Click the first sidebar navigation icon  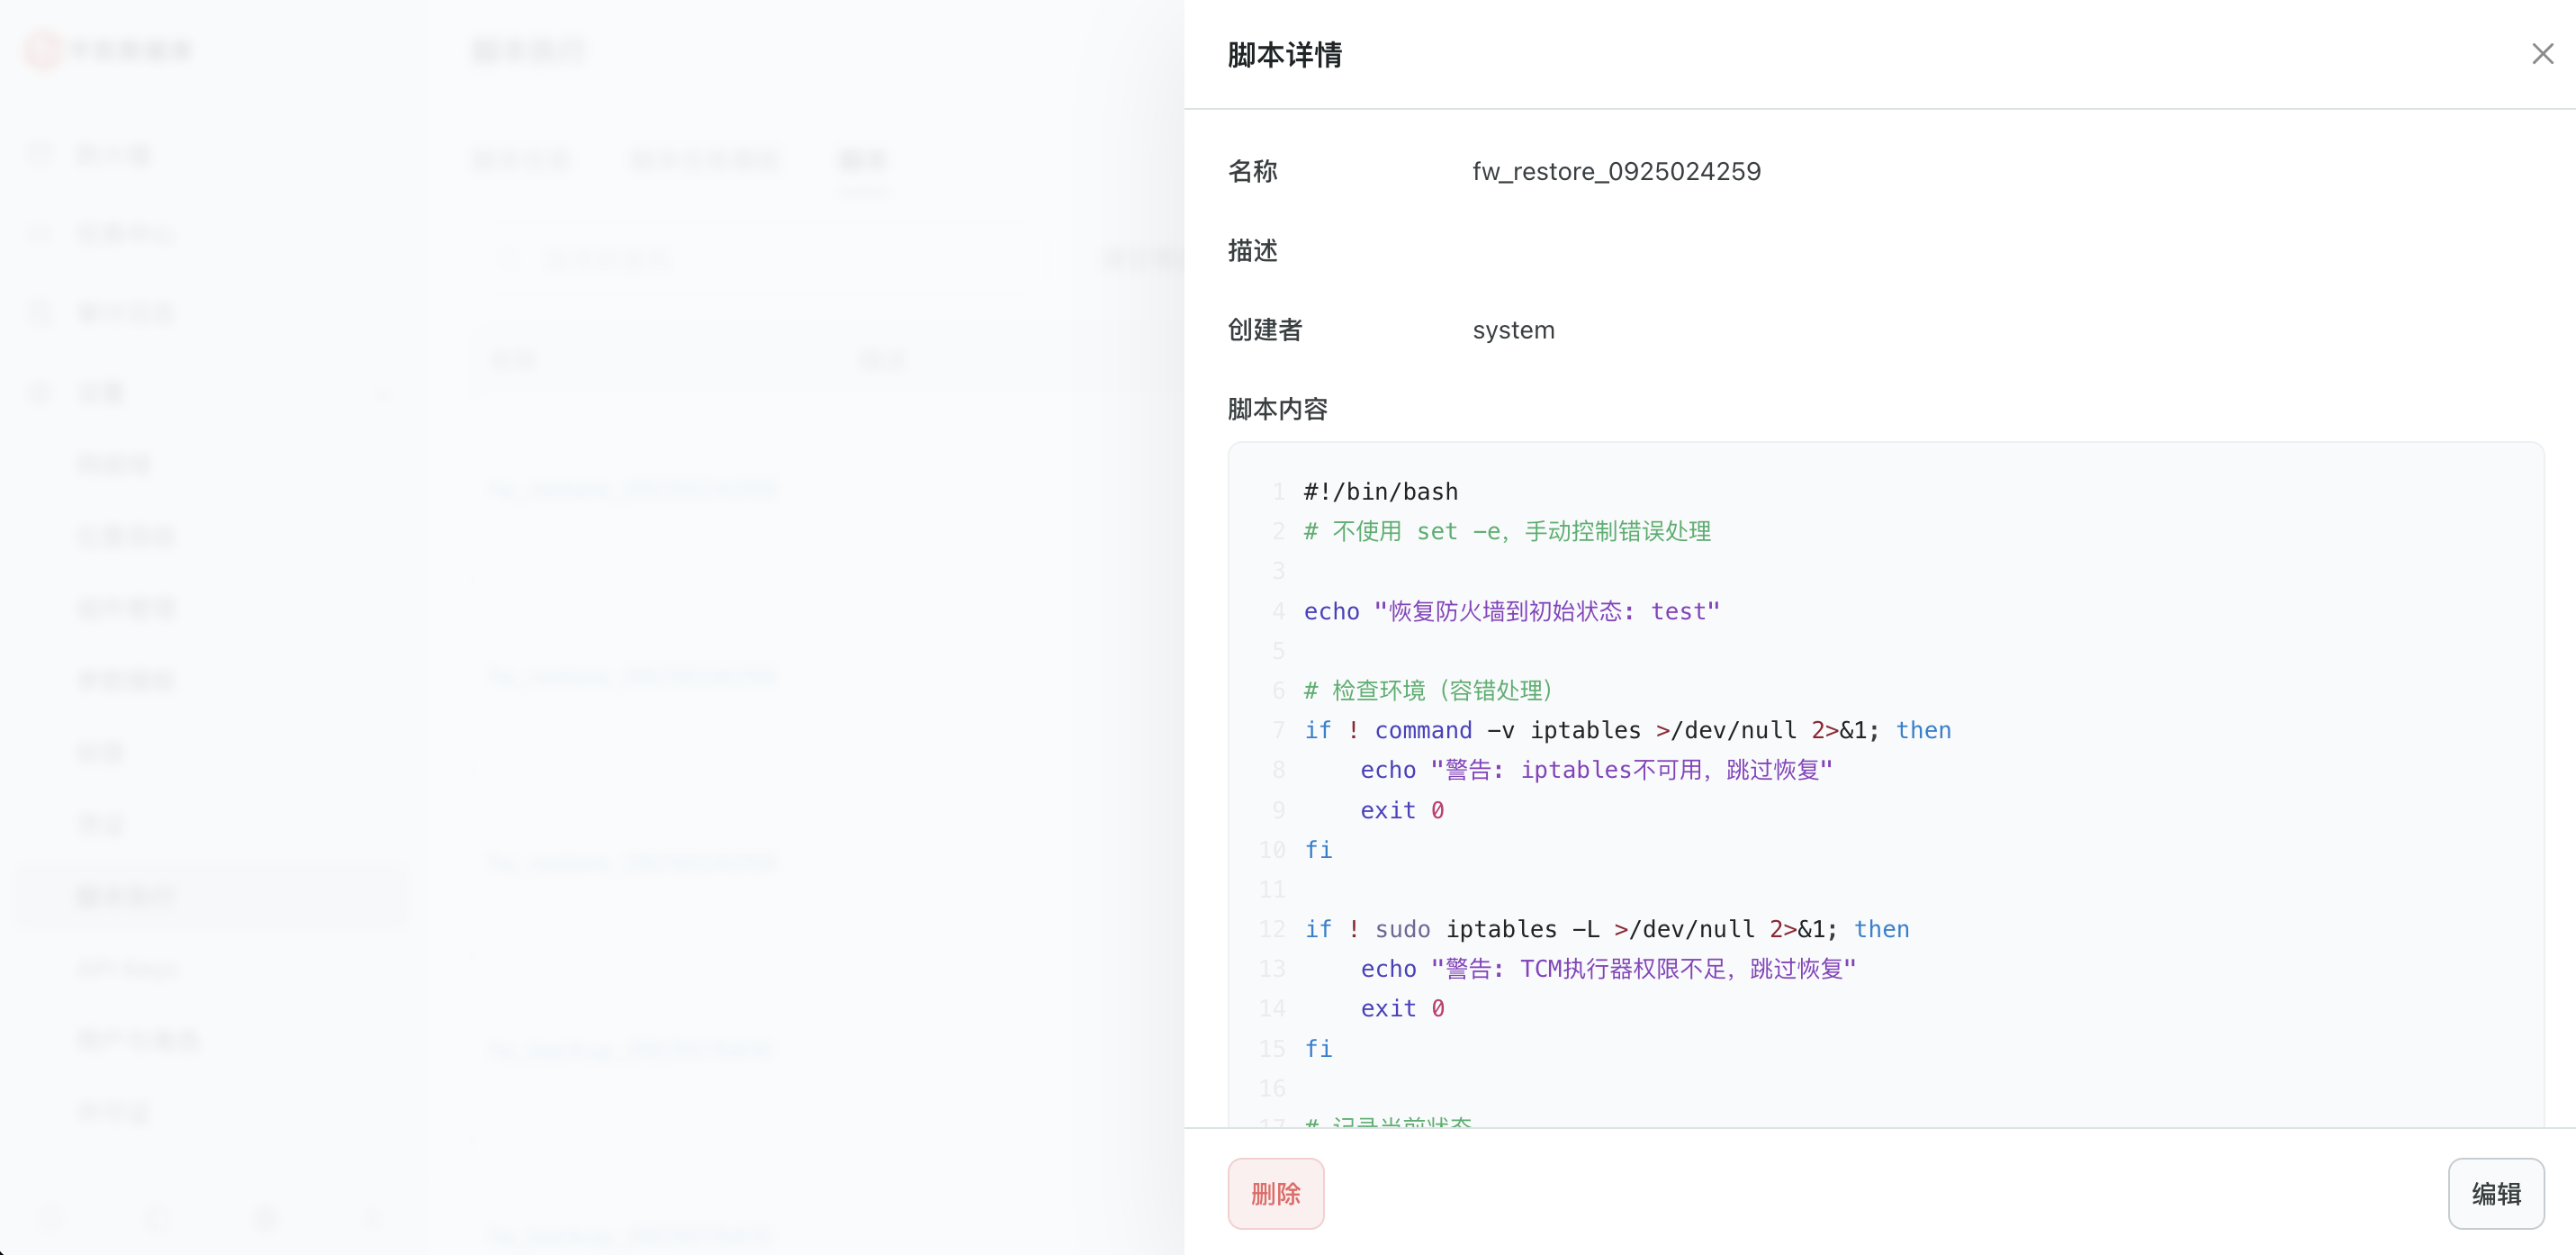coord(40,155)
